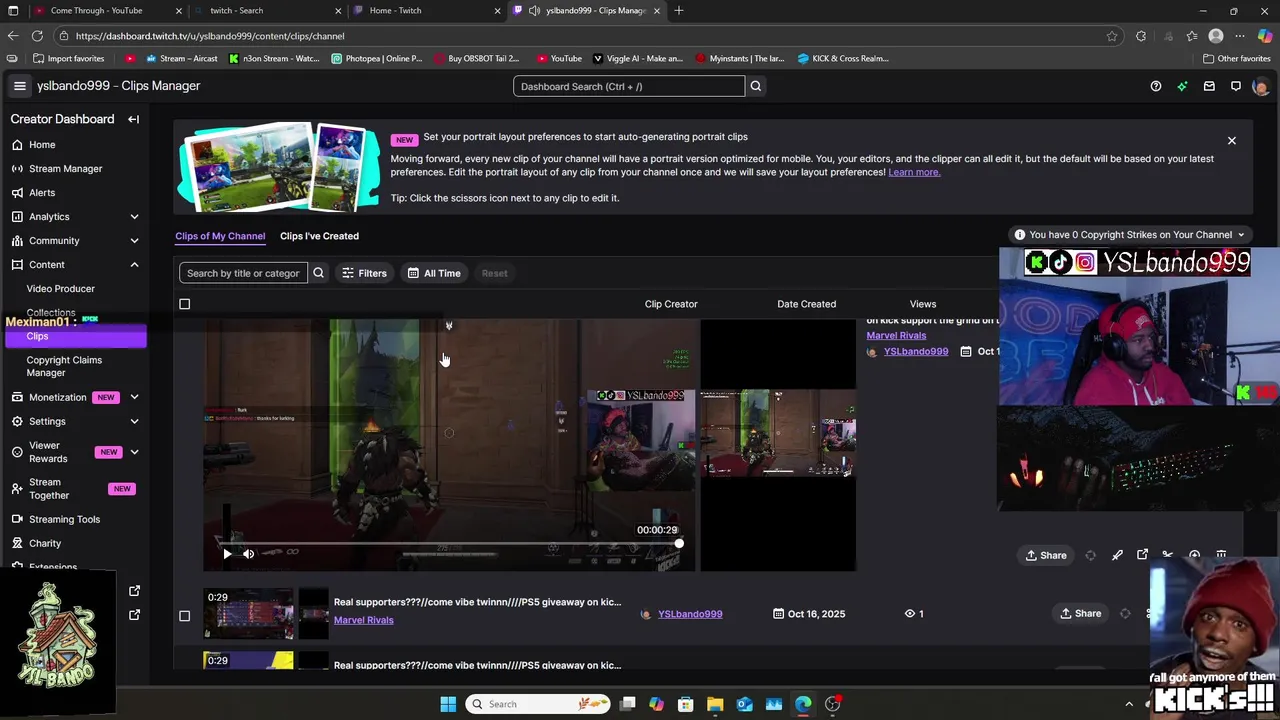Click the clip search magnifier button
The width and height of the screenshot is (1280, 720).
(318, 273)
